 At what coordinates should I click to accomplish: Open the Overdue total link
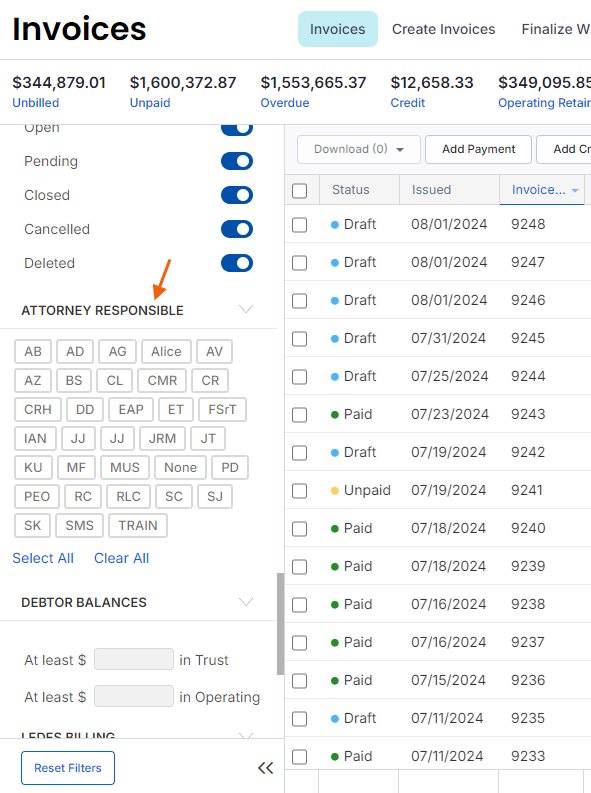[x=285, y=103]
